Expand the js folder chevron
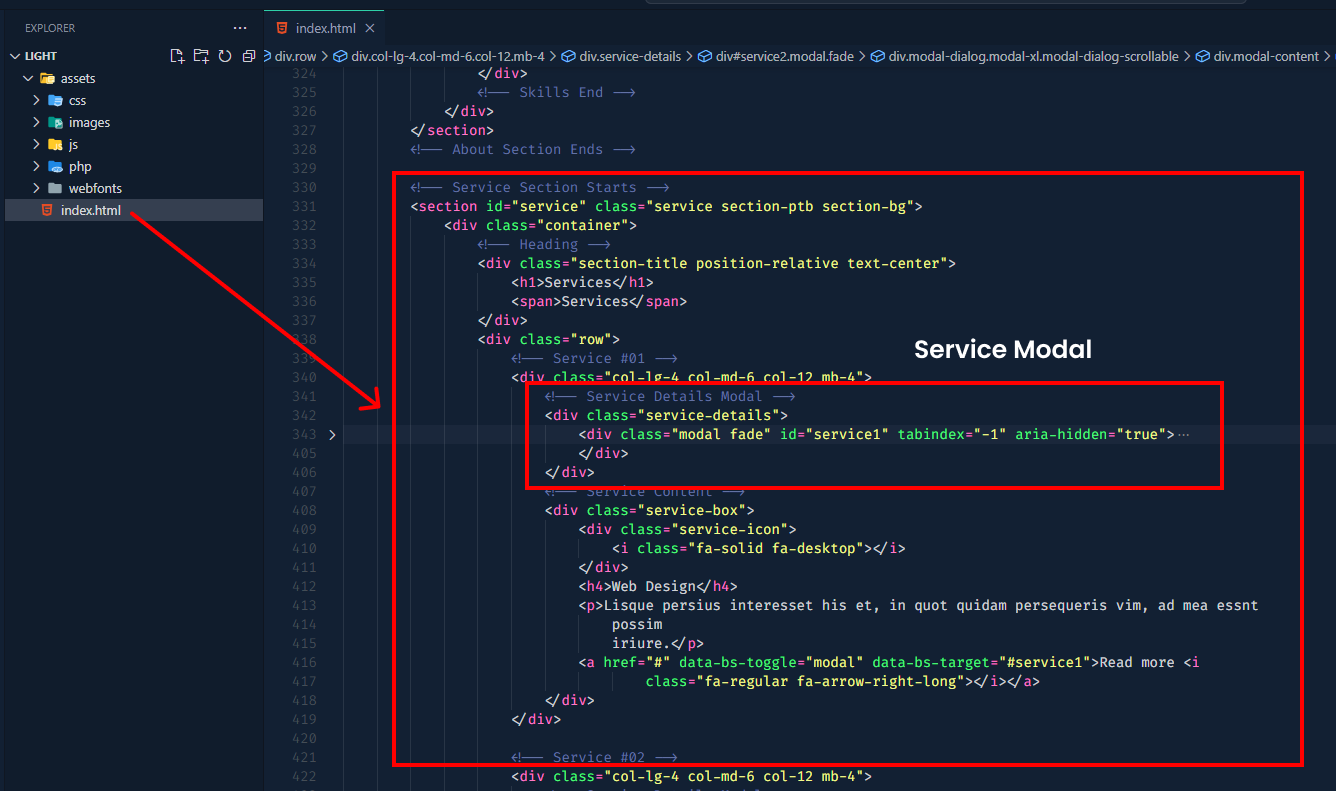 click(x=36, y=144)
